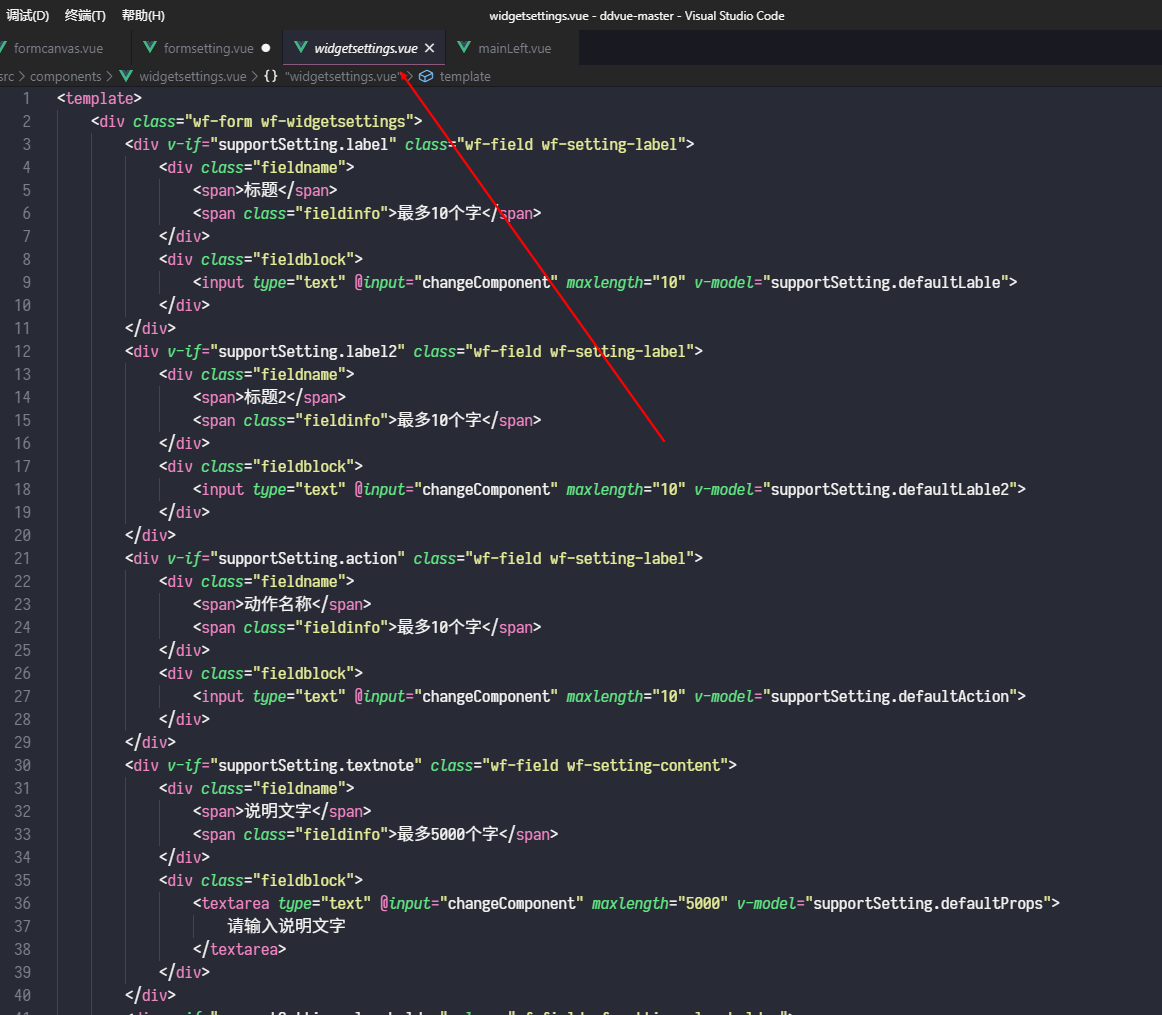Click span text 说明文字 on line 32
The height and width of the screenshot is (1015, 1162).
pos(278,811)
